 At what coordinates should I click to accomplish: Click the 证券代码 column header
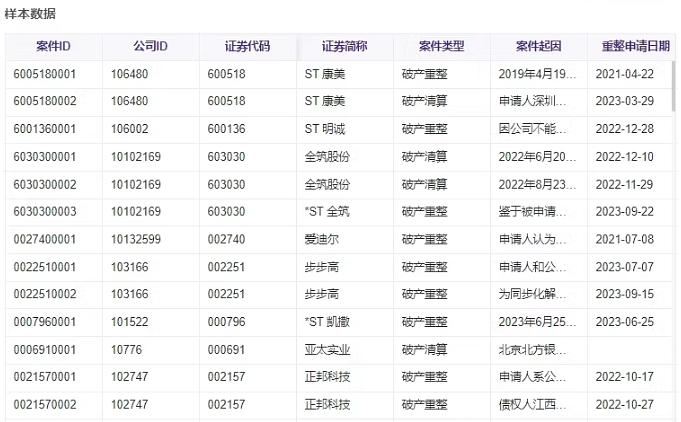coord(248,46)
